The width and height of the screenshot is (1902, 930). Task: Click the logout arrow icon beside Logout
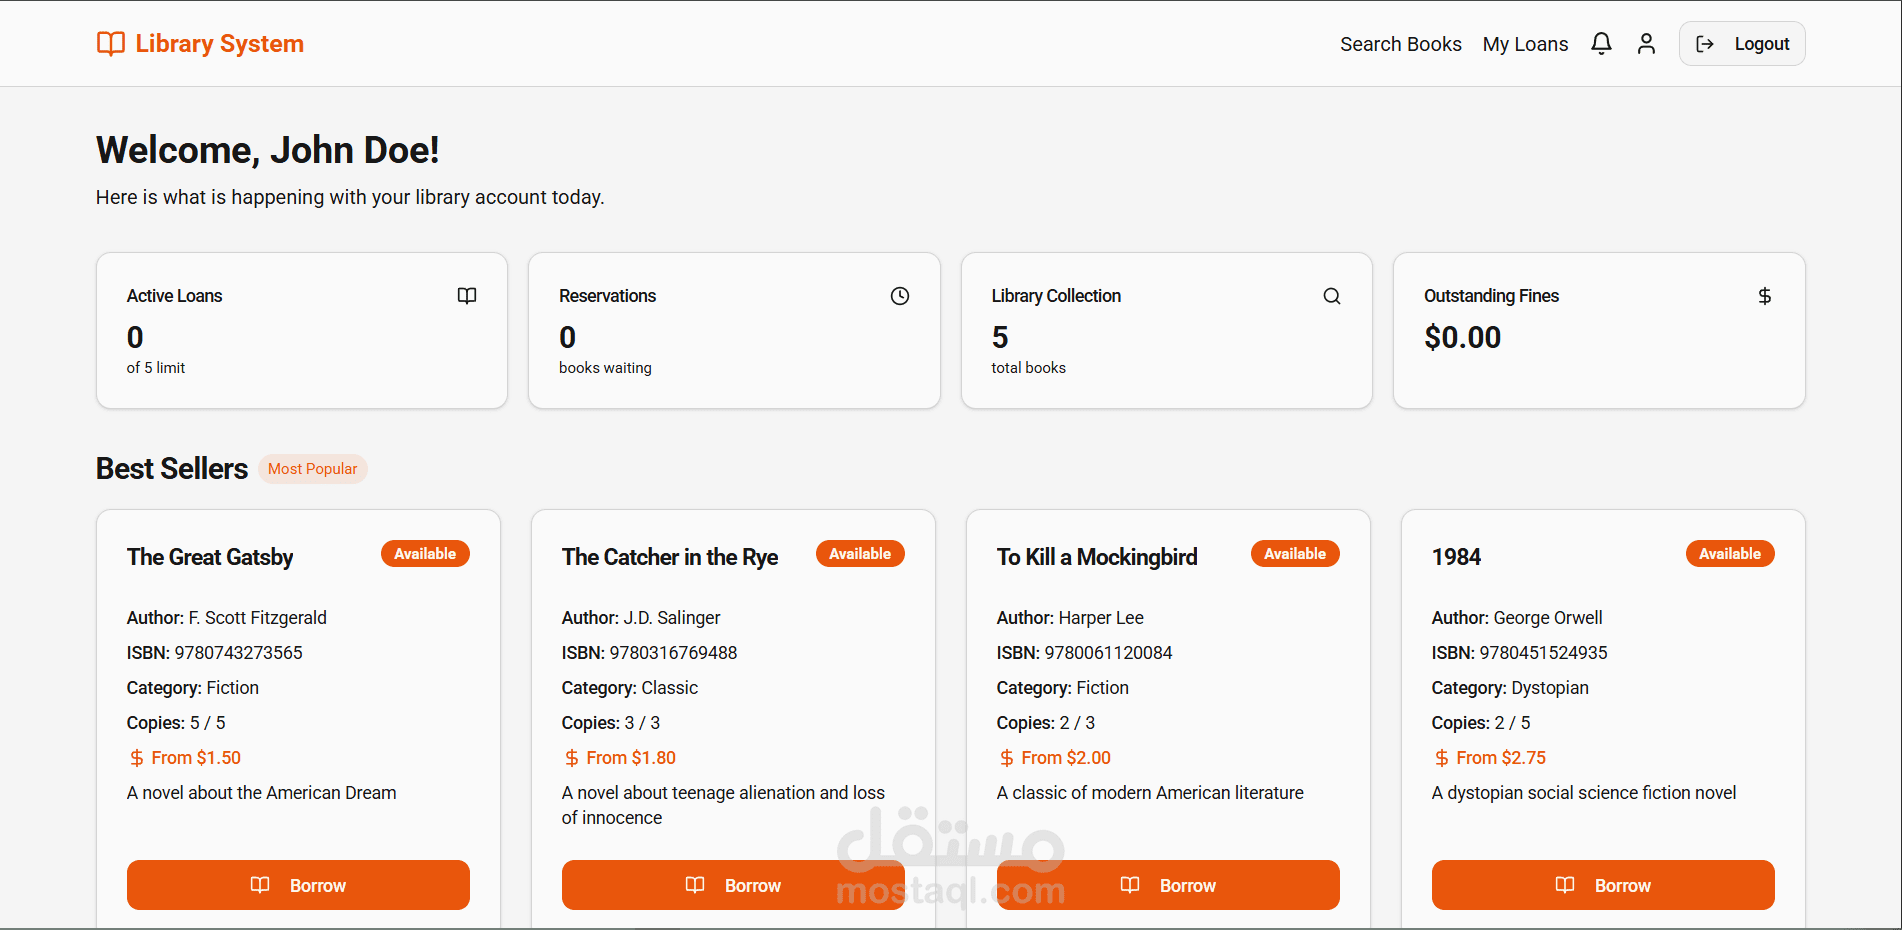pos(1705,43)
